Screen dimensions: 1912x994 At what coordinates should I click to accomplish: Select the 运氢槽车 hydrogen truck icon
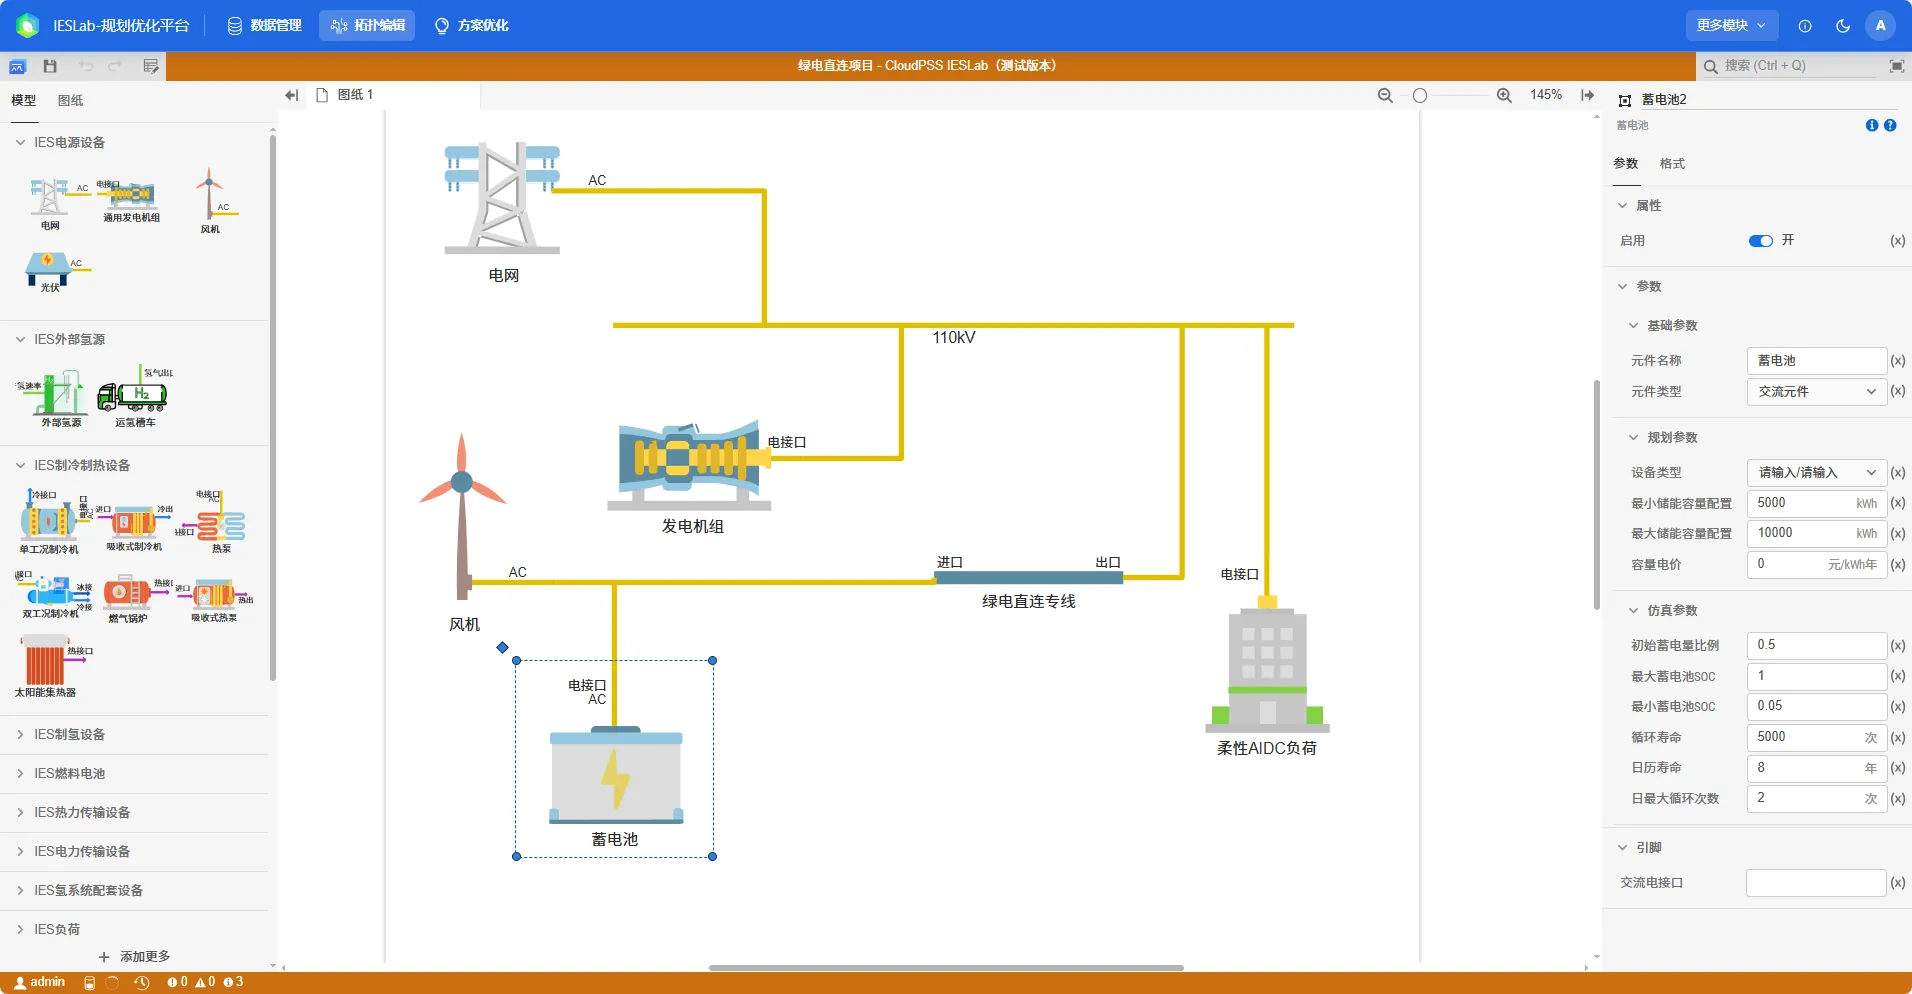pyautogui.click(x=134, y=396)
